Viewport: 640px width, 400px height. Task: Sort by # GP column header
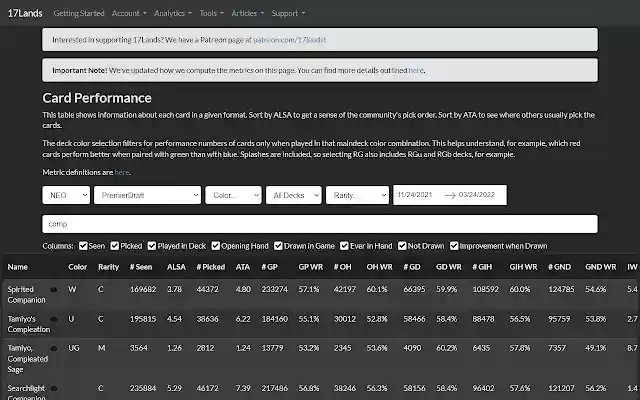click(x=269, y=267)
